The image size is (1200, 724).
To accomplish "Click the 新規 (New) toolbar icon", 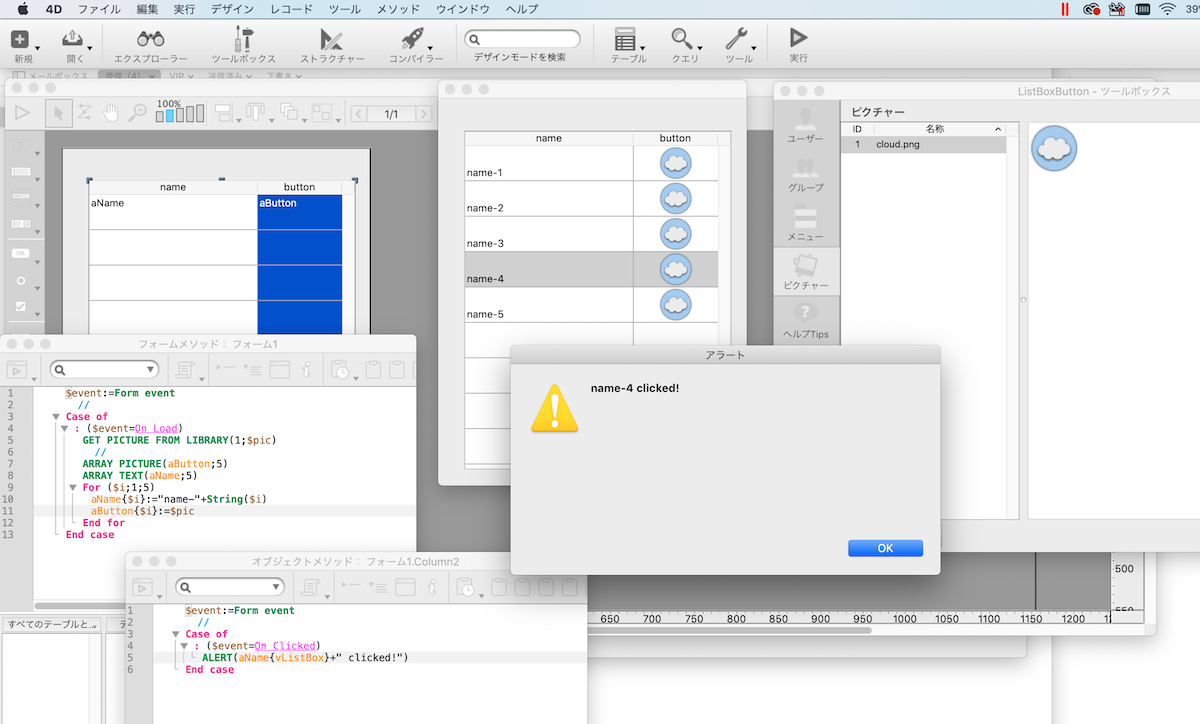I will (20, 40).
